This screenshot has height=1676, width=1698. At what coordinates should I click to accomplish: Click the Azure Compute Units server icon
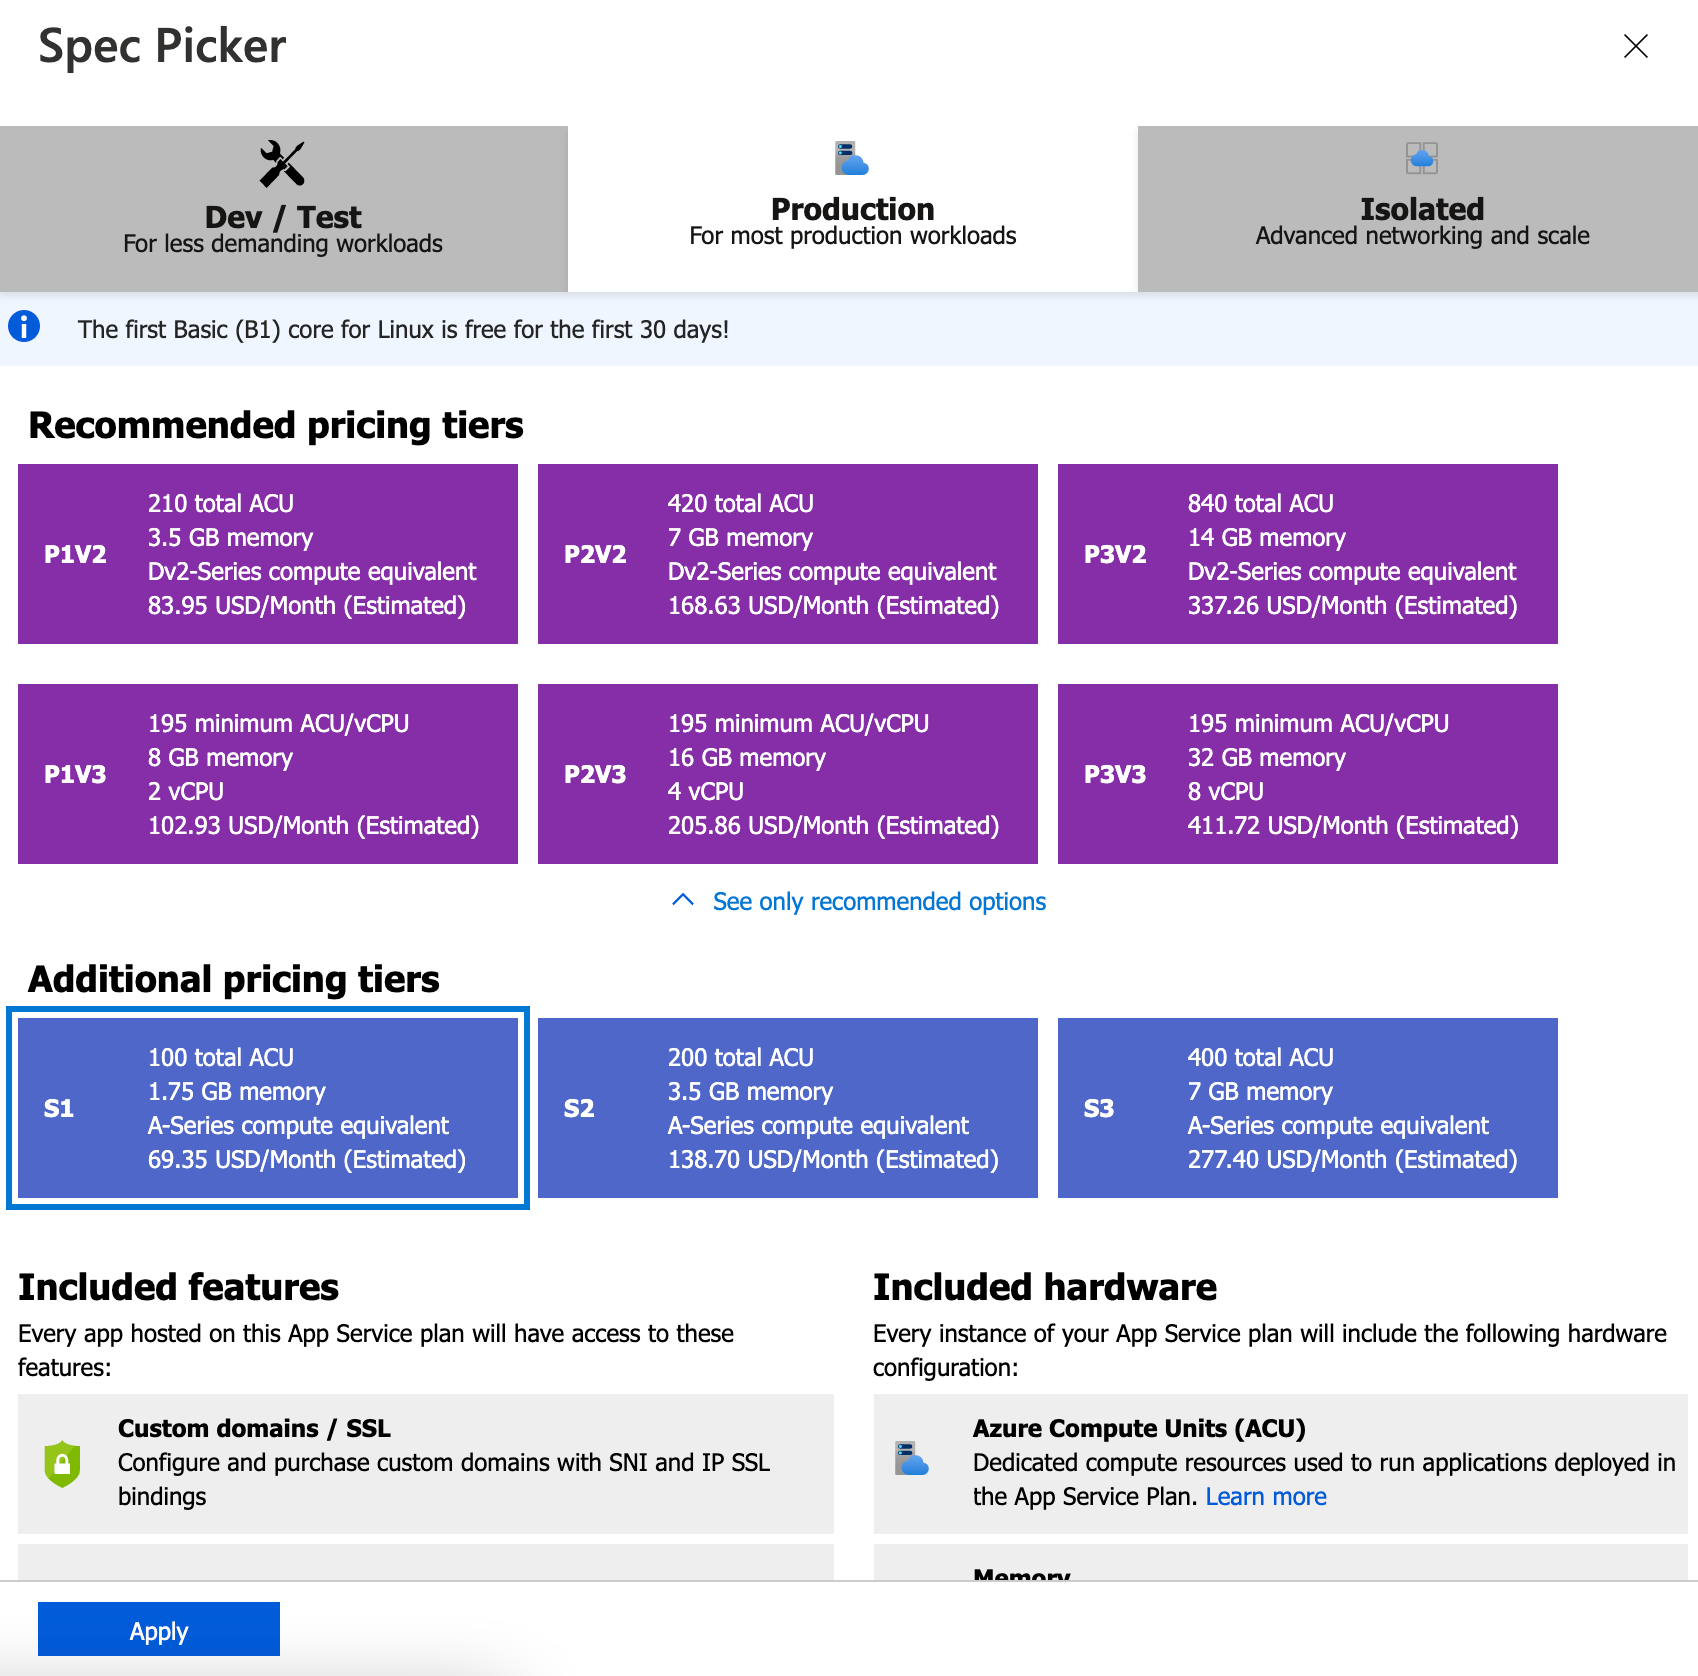coord(911,1459)
